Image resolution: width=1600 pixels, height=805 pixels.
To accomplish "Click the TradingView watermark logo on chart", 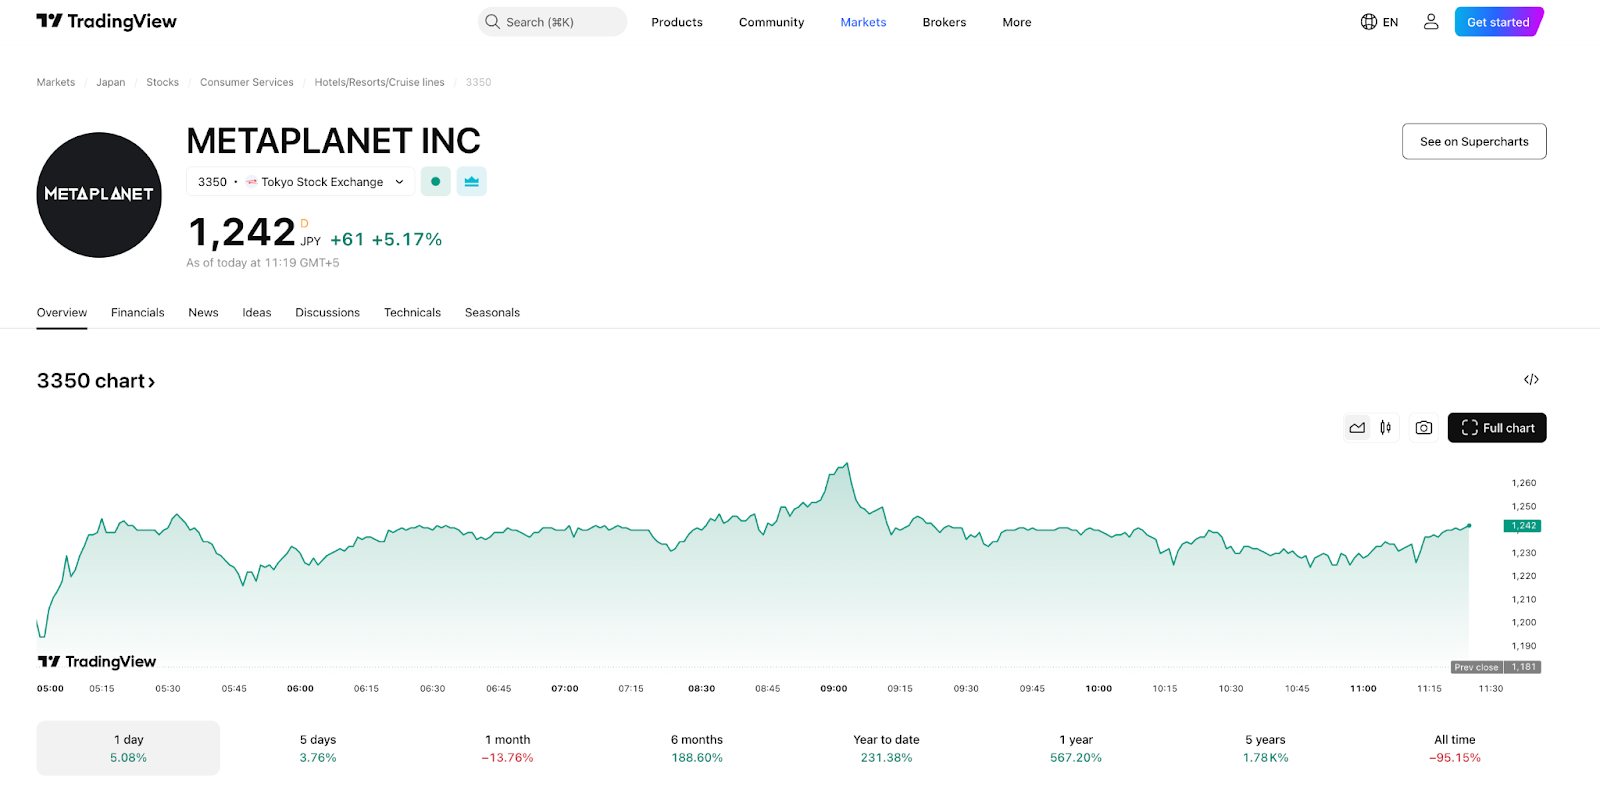I will coord(97,661).
